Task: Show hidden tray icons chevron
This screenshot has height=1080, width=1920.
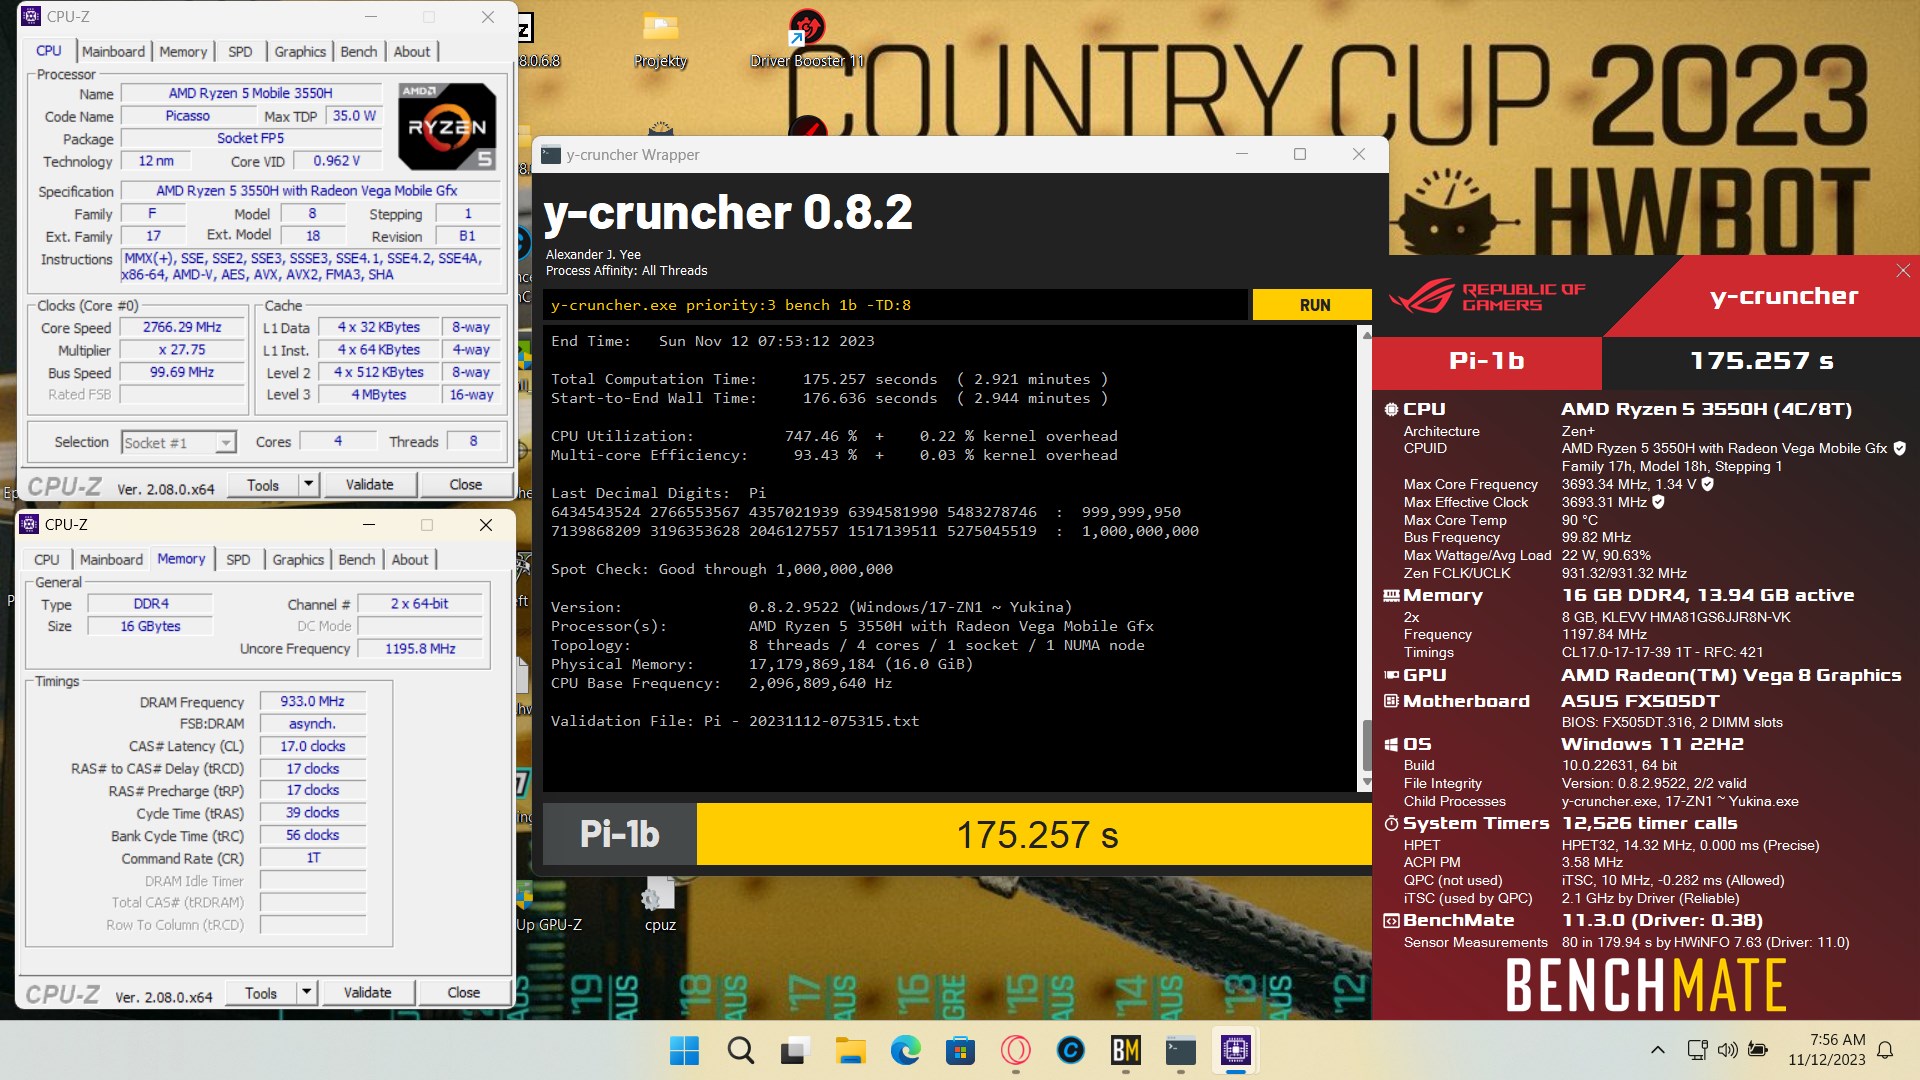Action: (1657, 1050)
